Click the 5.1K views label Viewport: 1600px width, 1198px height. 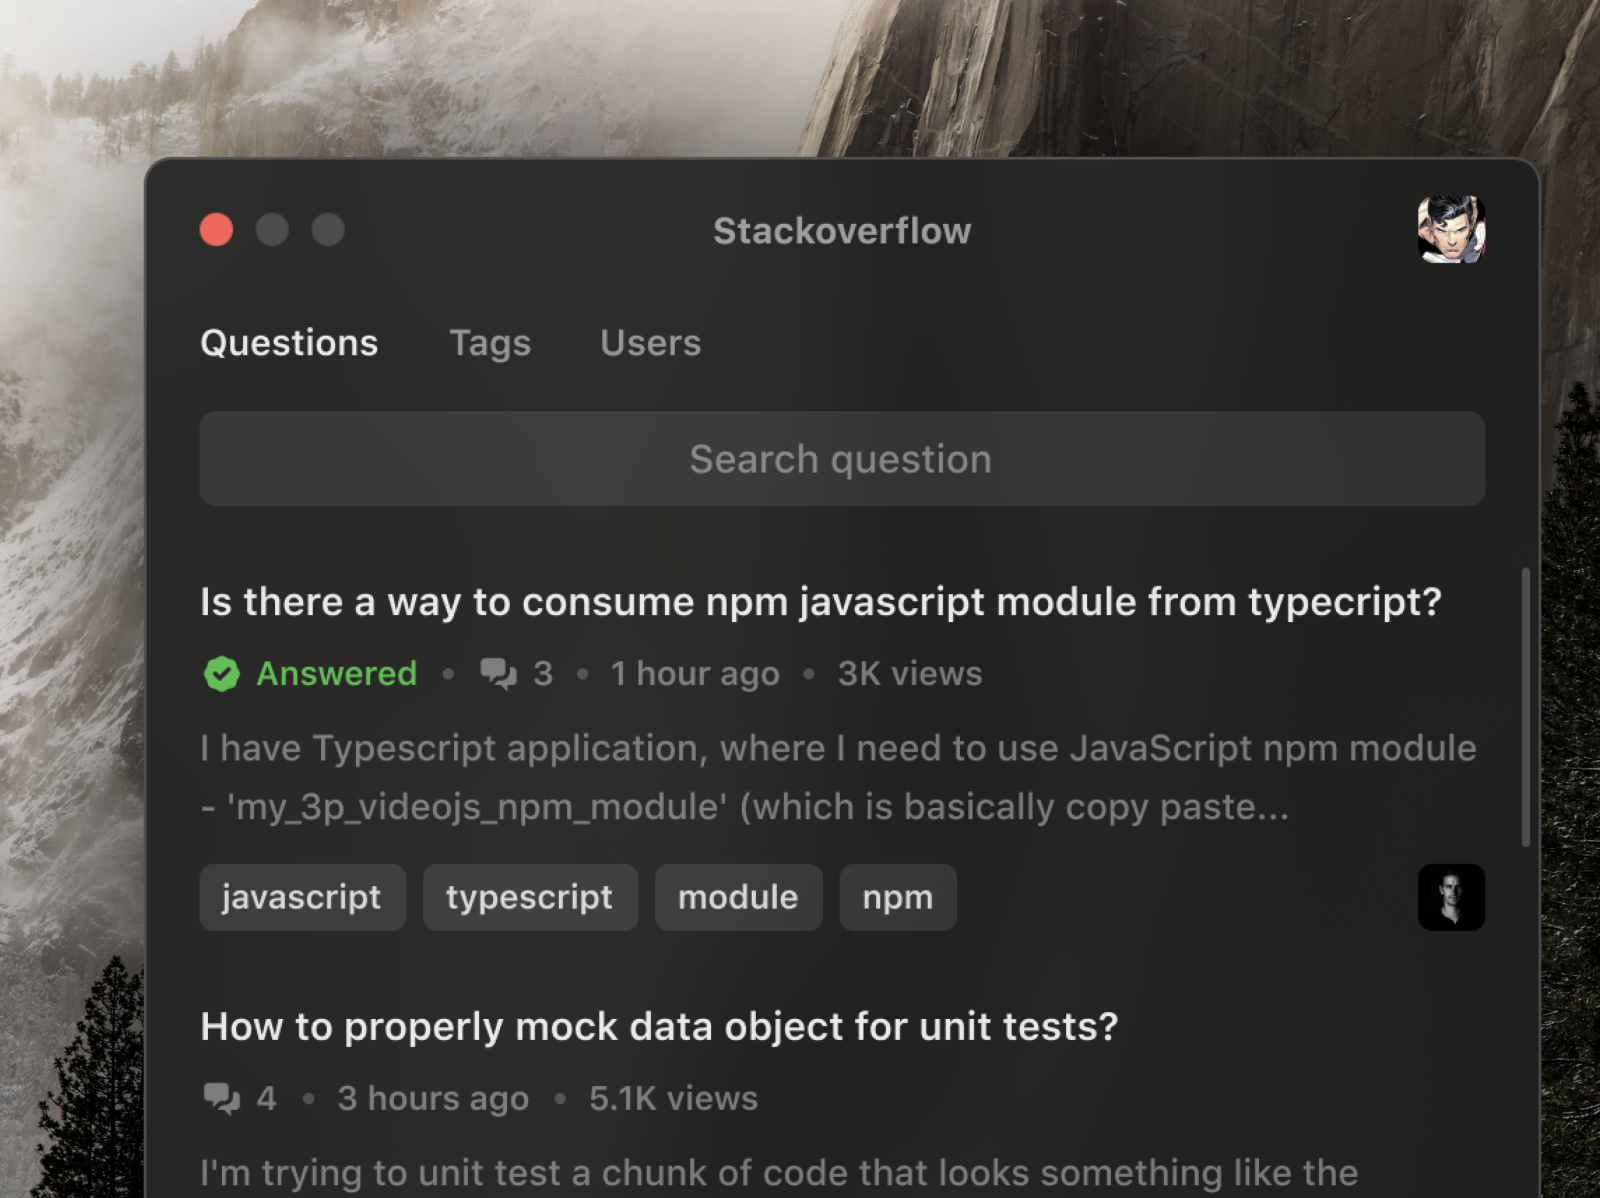[672, 1097]
